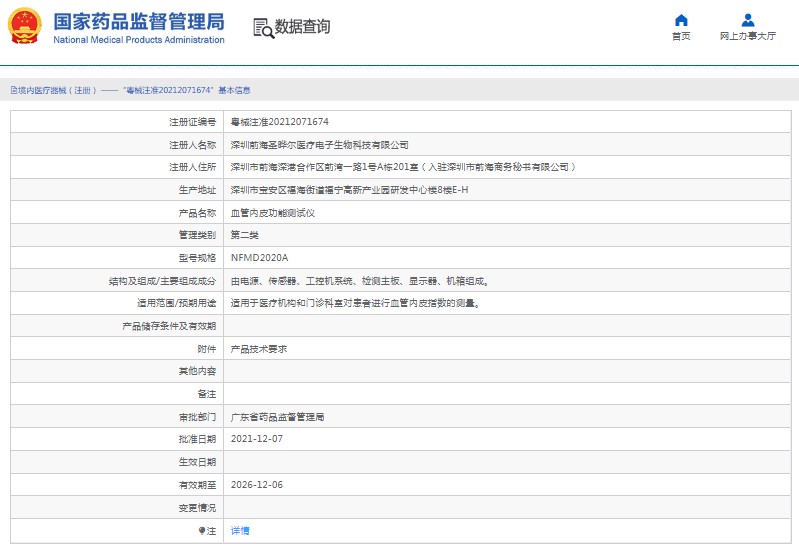
Task: Click the 适用范围/预期用途 label
Action: (x=176, y=303)
